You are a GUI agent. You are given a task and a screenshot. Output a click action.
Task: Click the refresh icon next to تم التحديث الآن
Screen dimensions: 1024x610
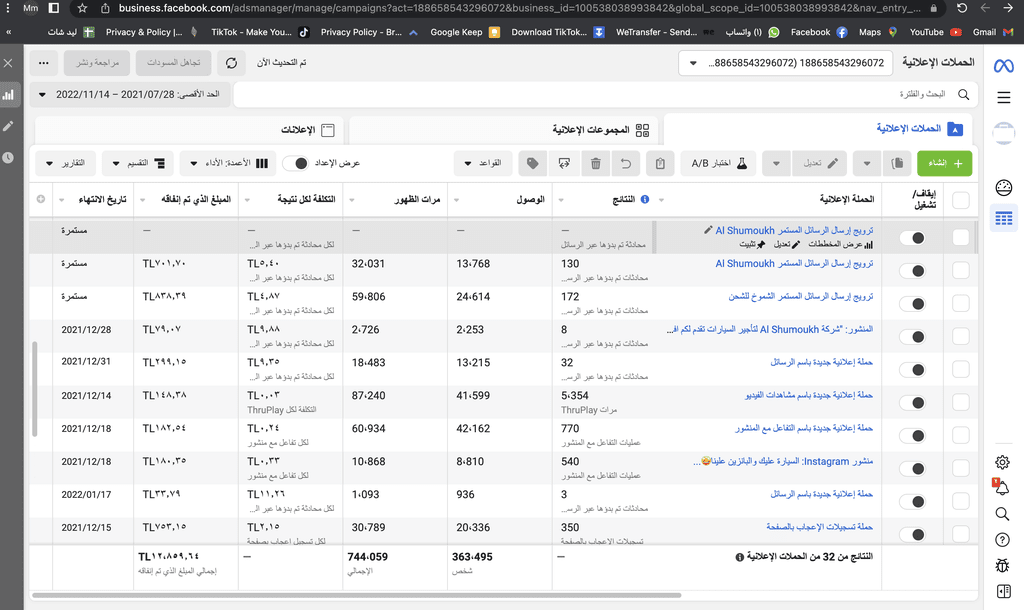click(231, 63)
